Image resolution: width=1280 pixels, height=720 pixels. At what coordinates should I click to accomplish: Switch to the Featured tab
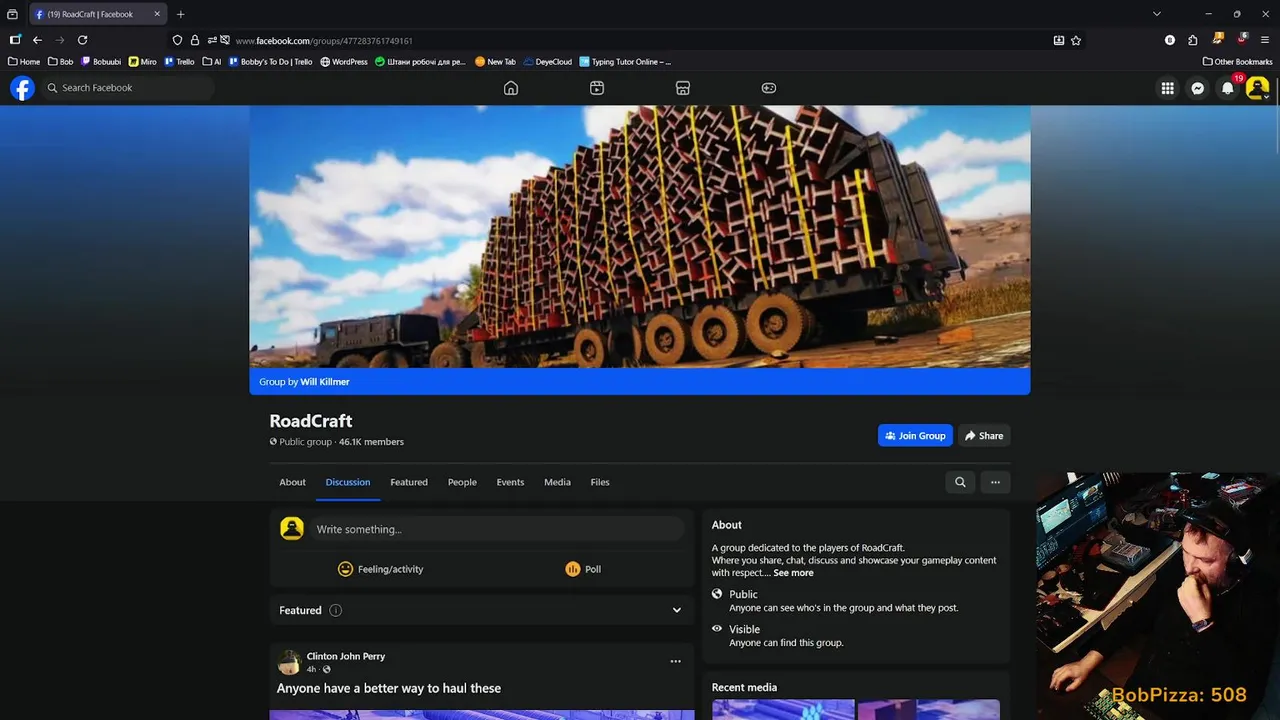click(409, 482)
